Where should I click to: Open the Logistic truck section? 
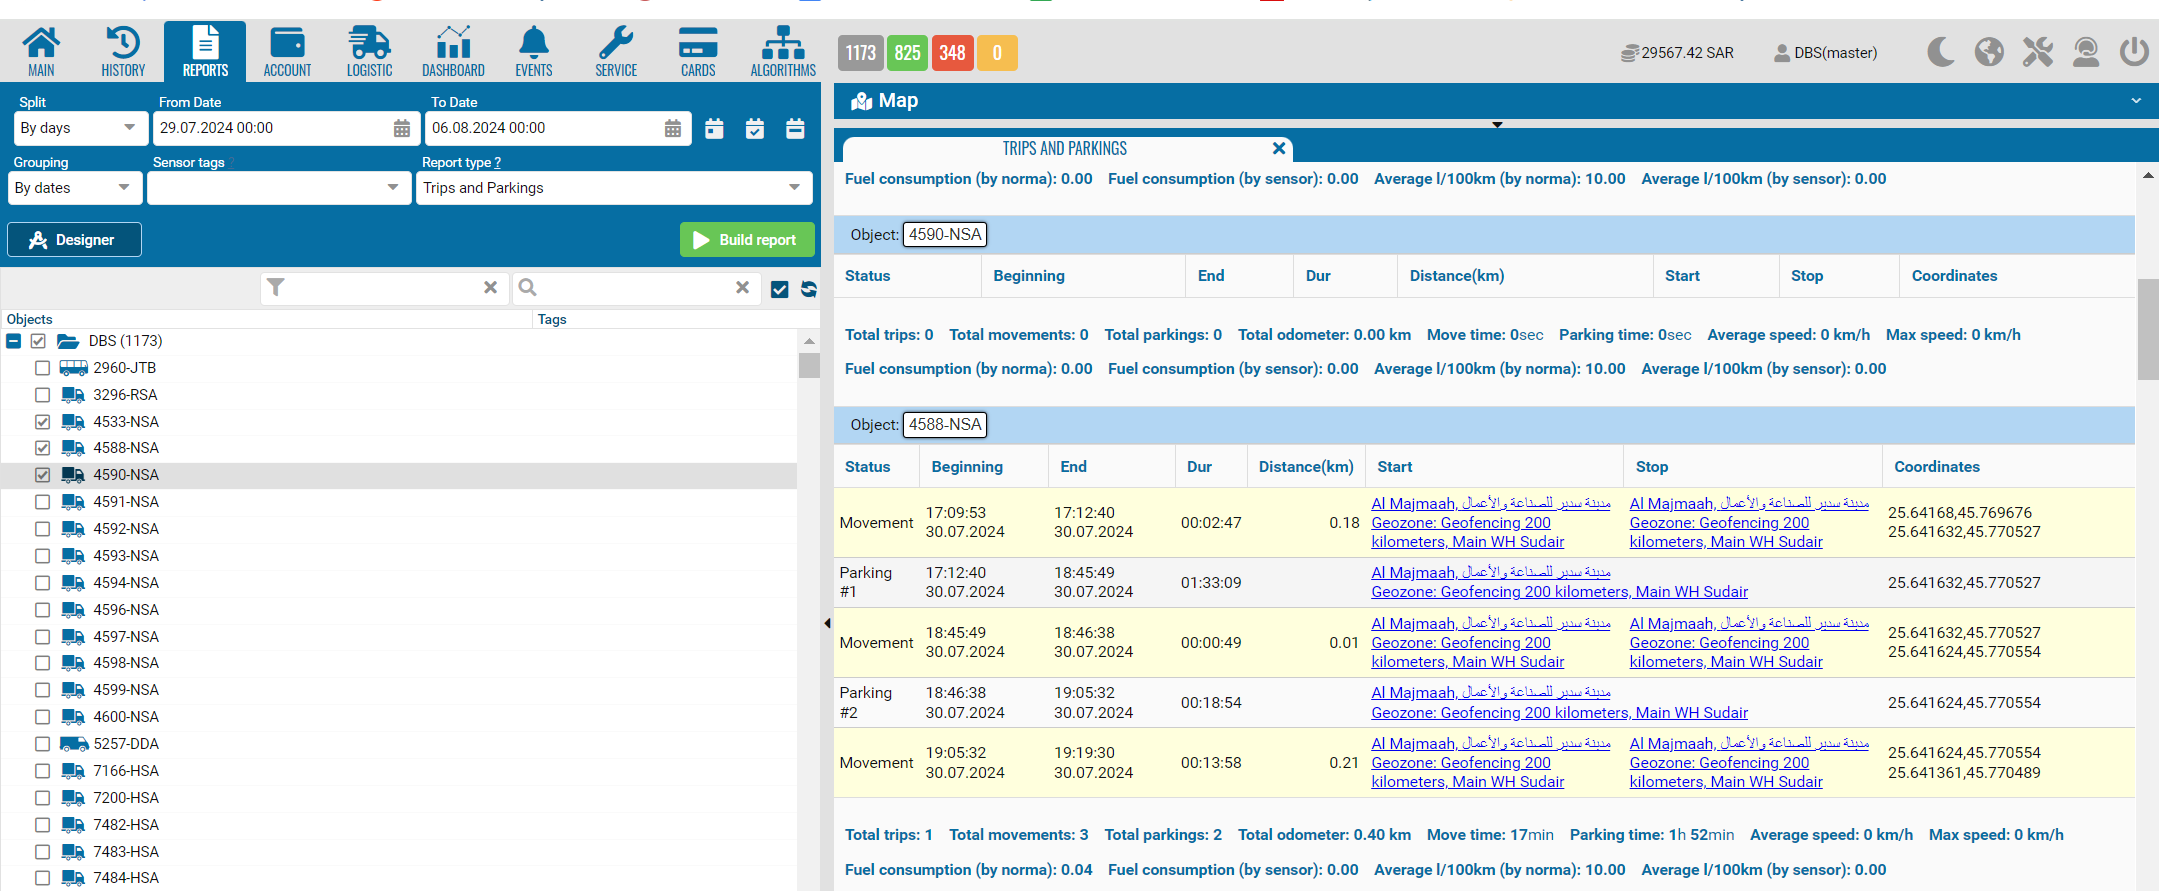pos(369,51)
